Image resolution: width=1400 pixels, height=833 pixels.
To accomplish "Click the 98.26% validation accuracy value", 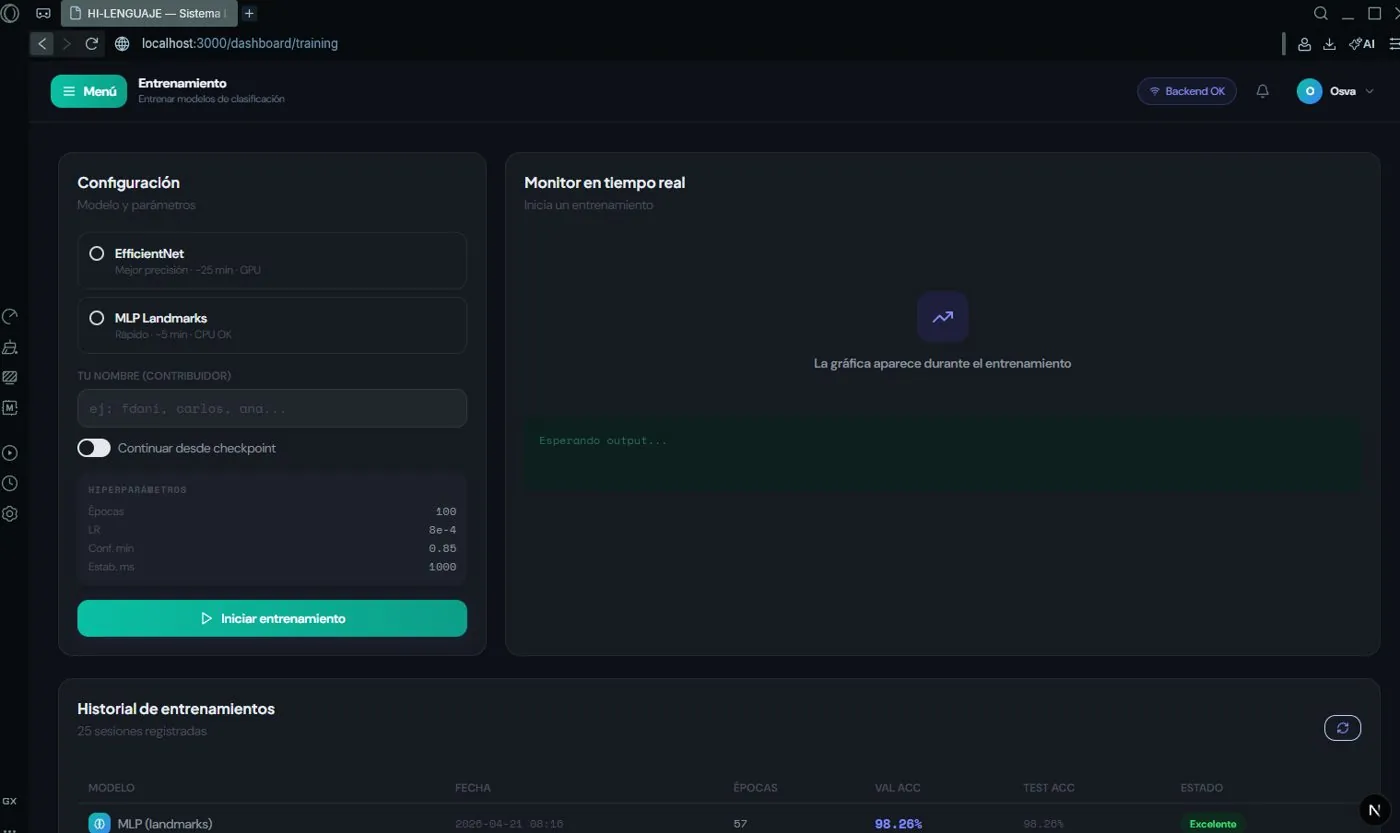I will [898, 824].
